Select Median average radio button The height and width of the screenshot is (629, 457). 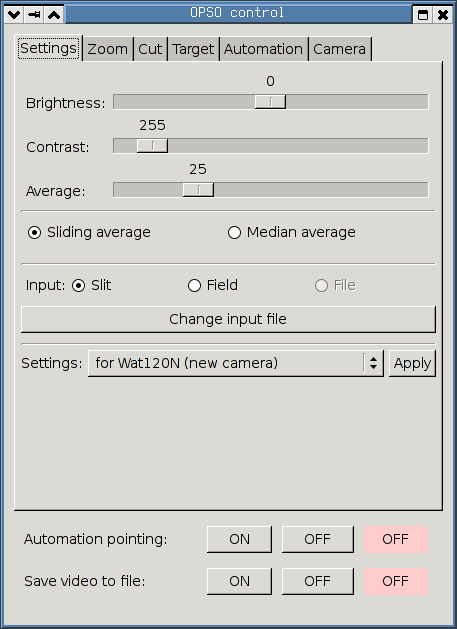pos(234,233)
